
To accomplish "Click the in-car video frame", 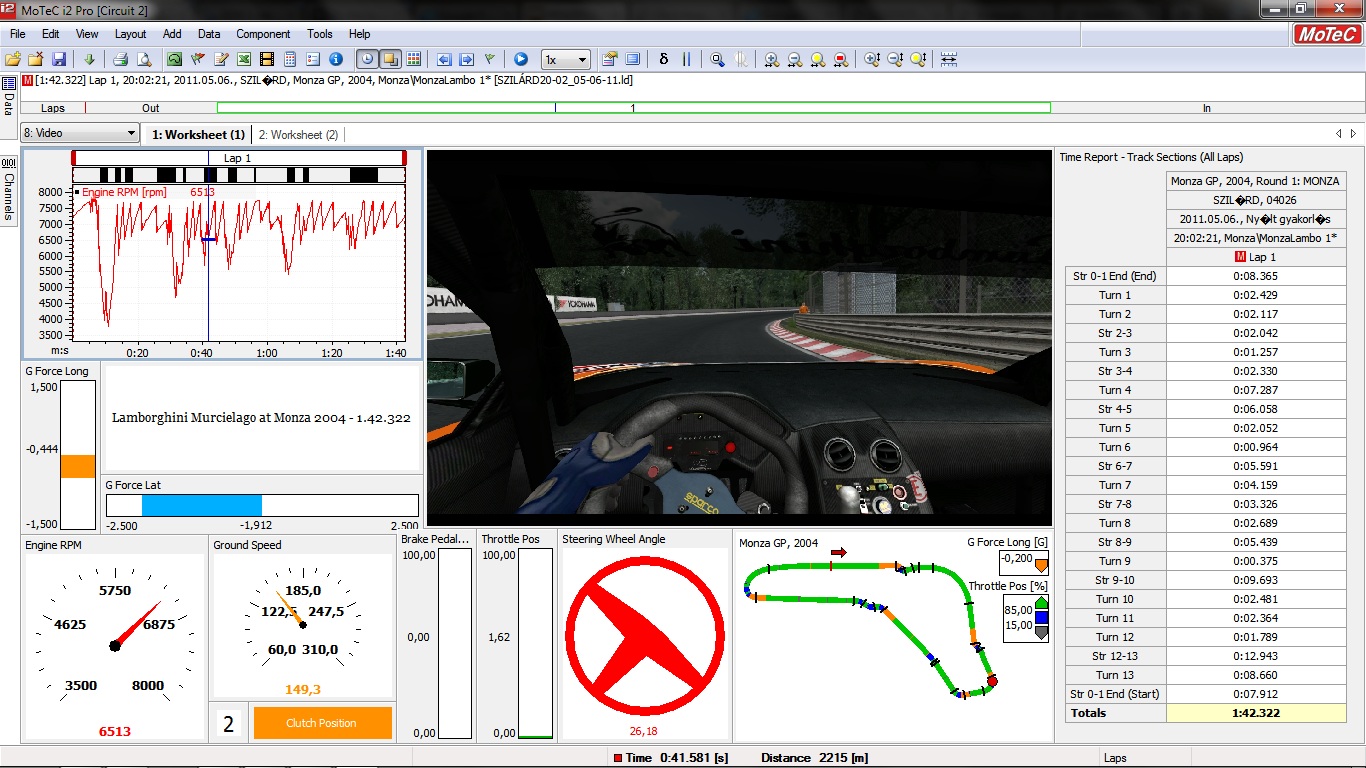I will [x=739, y=338].
